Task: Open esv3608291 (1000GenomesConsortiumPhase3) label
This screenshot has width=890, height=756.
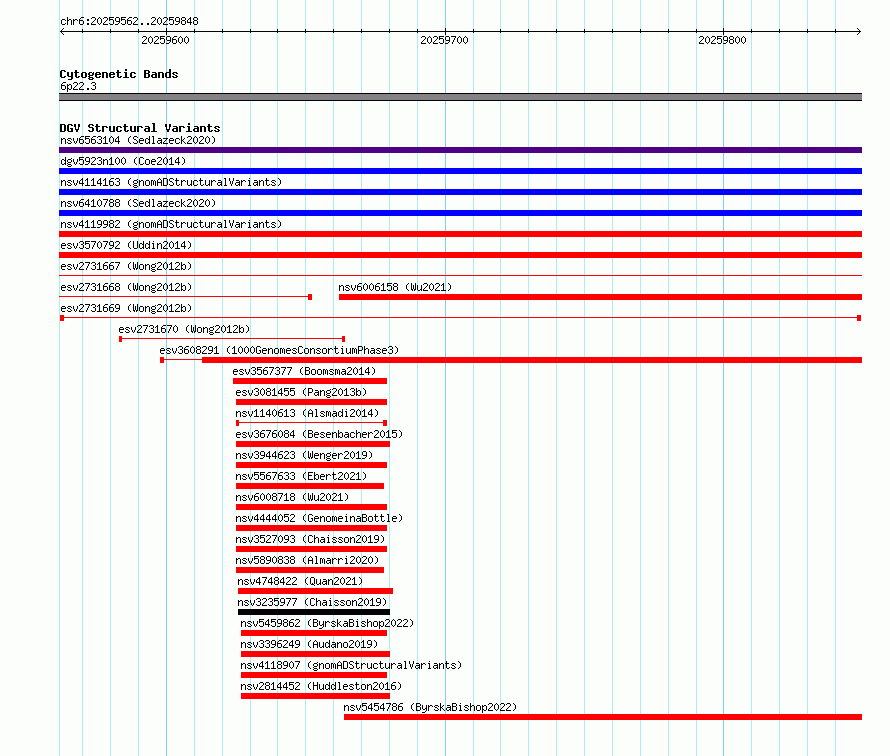Action: [279, 350]
